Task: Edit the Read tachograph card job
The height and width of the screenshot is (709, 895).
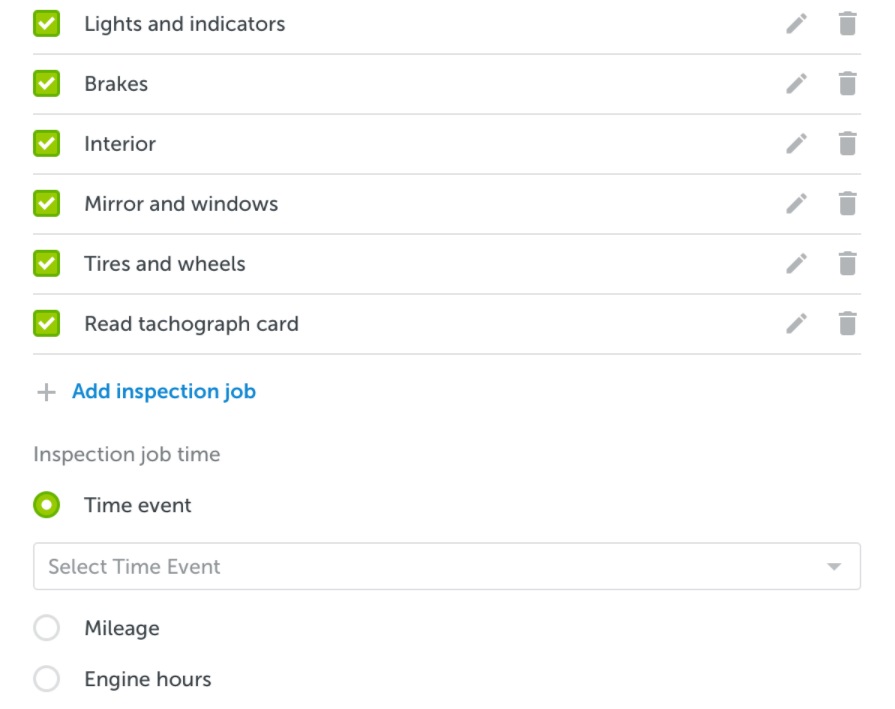Action: pos(796,324)
